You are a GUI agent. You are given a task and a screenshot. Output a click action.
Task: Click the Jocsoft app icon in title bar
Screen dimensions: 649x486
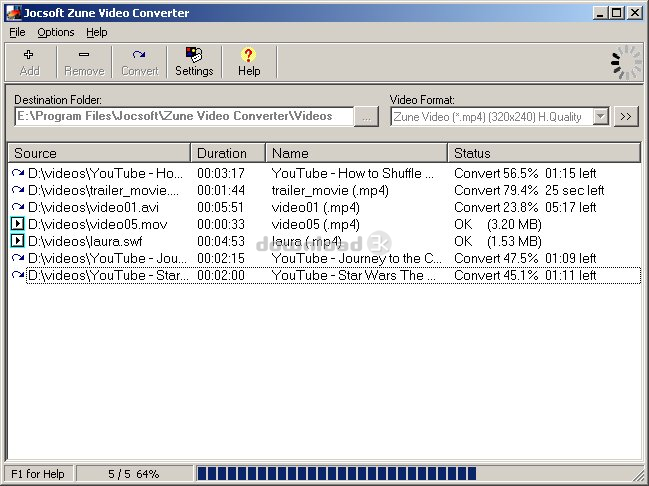click(x=13, y=12)
